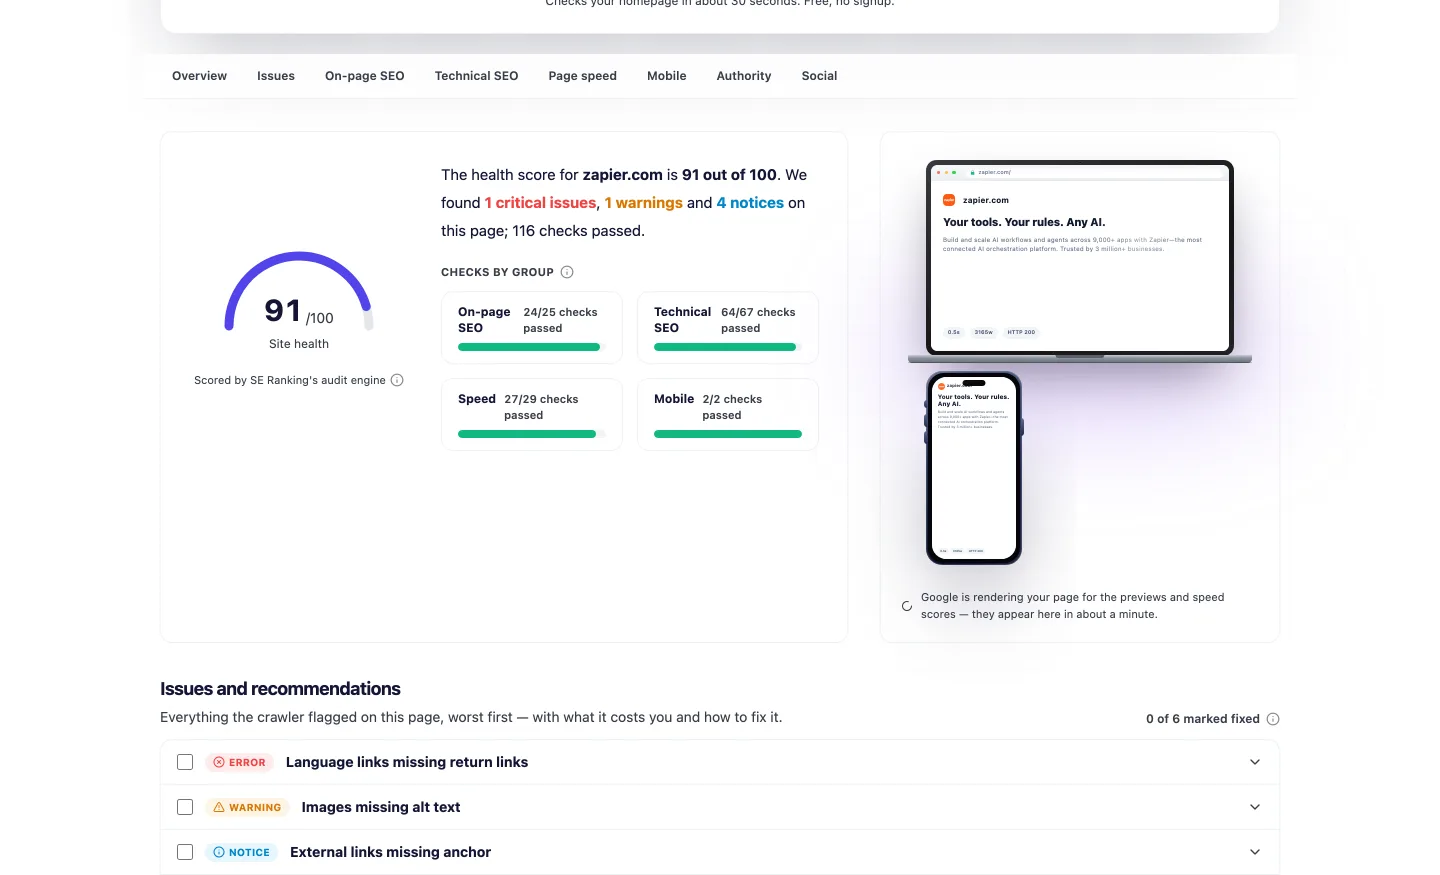This screenshot has width=1440, height=875.
Task: Click the WARNING triangle badge
Action: (x=247, y=807)
